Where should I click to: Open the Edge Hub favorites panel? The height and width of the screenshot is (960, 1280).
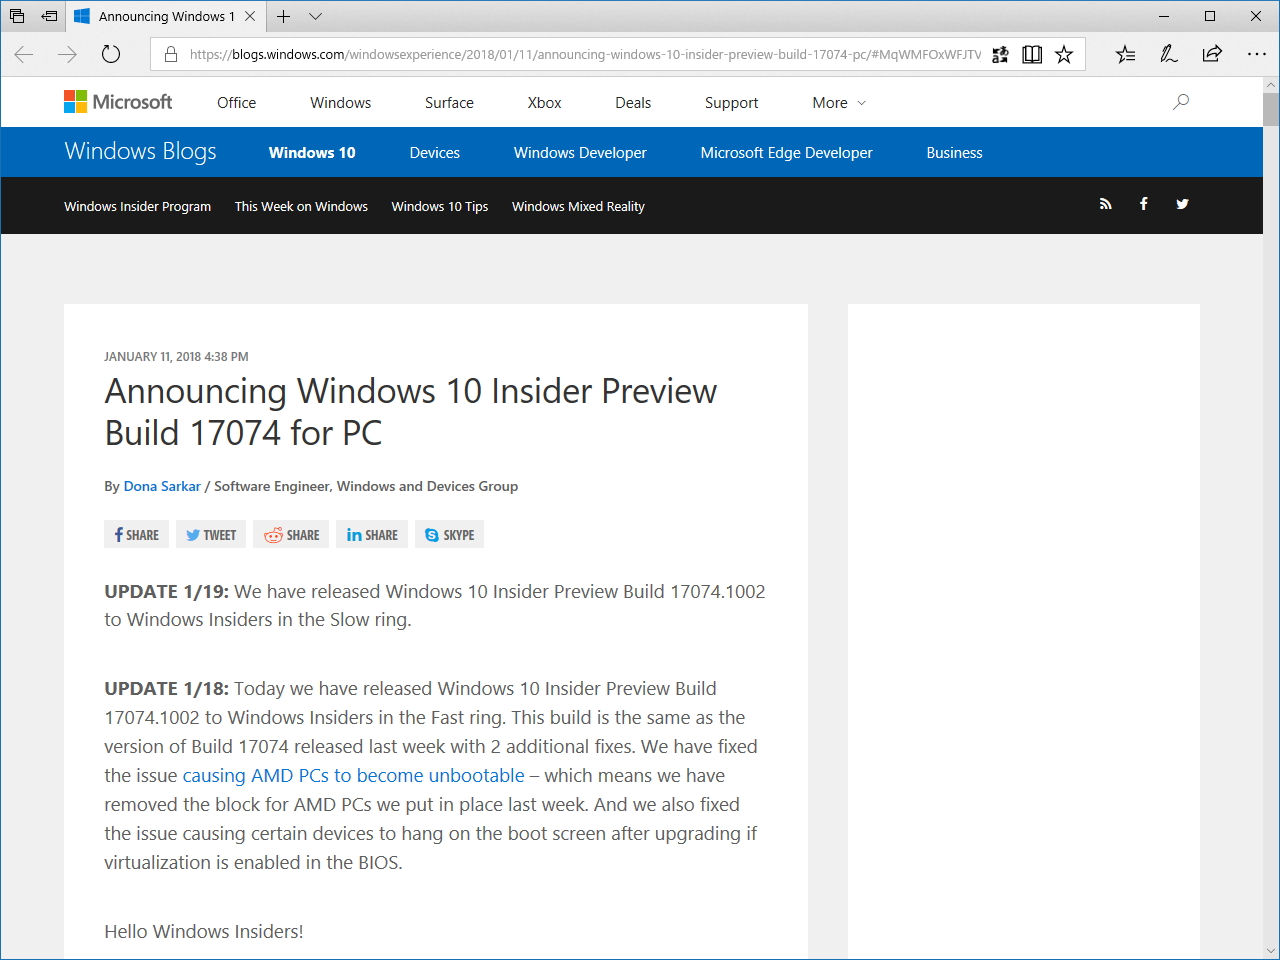pyautogui.click(x=1125, y=54)
